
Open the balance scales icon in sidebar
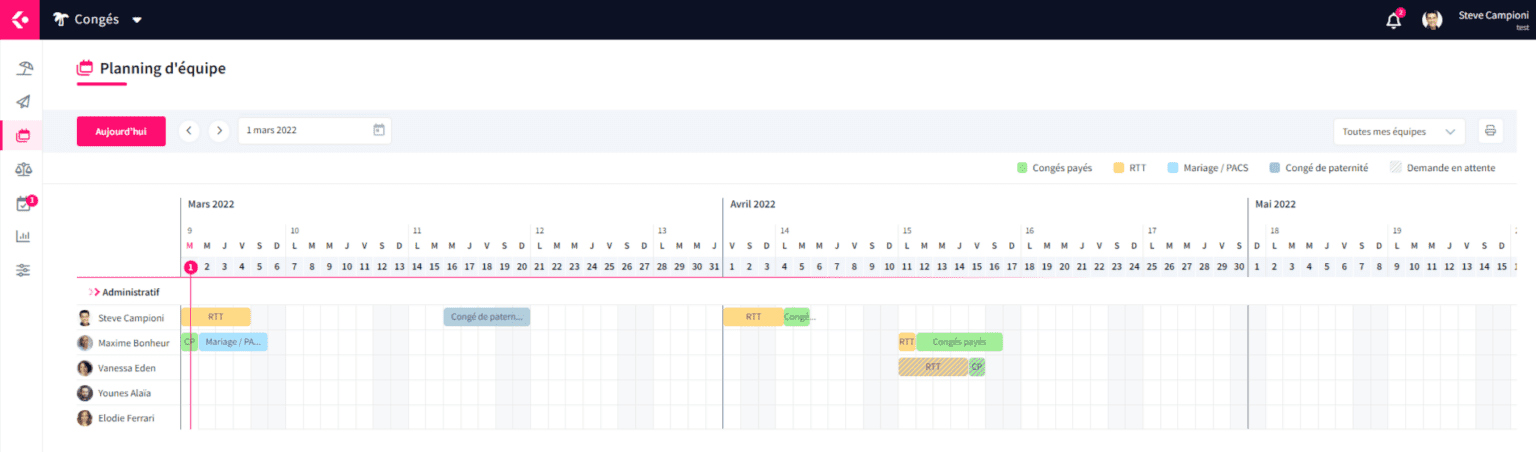pos(24,170)
